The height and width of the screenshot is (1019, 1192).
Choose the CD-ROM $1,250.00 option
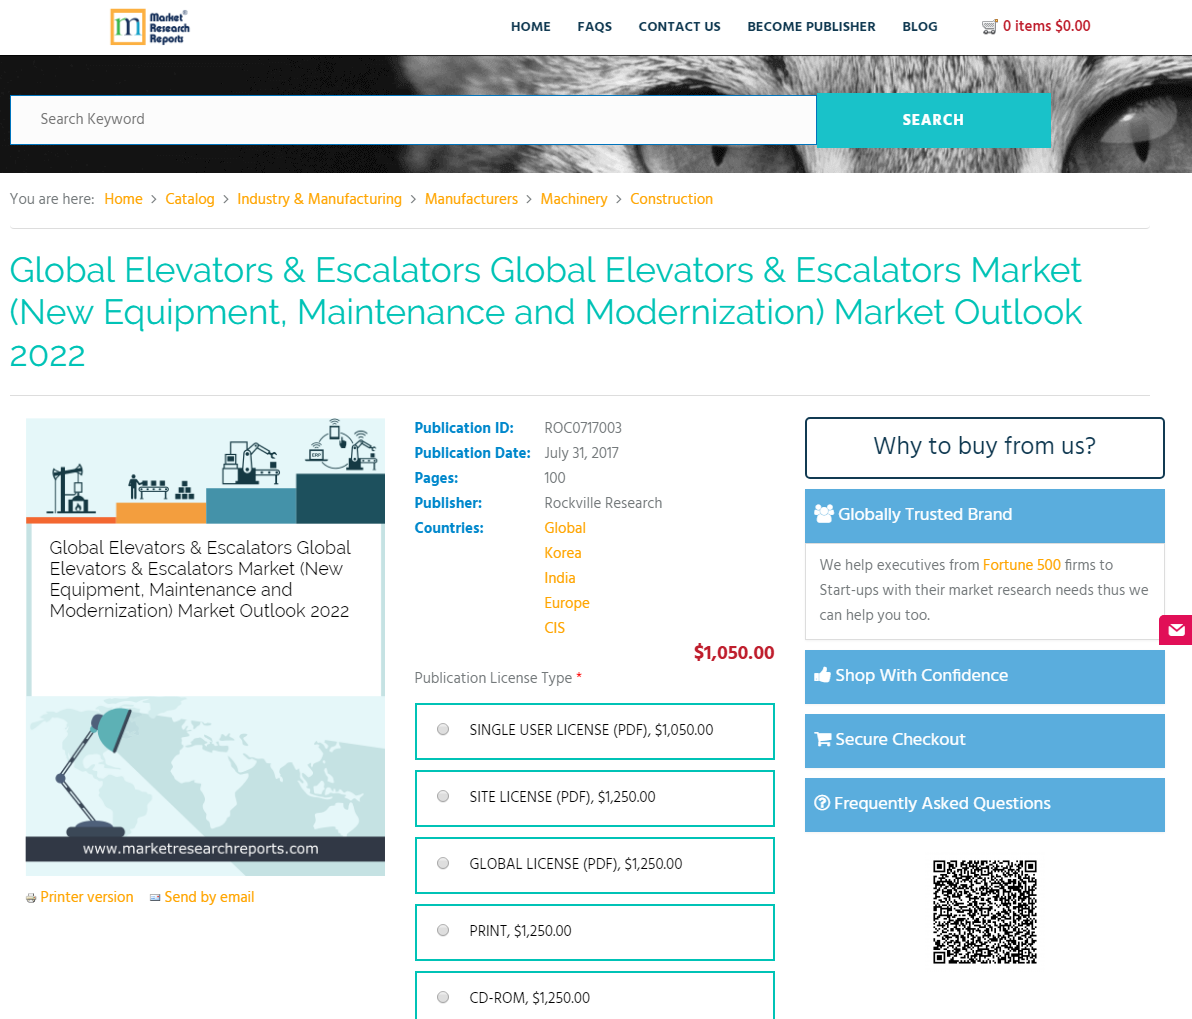click(x=594, y=995)
